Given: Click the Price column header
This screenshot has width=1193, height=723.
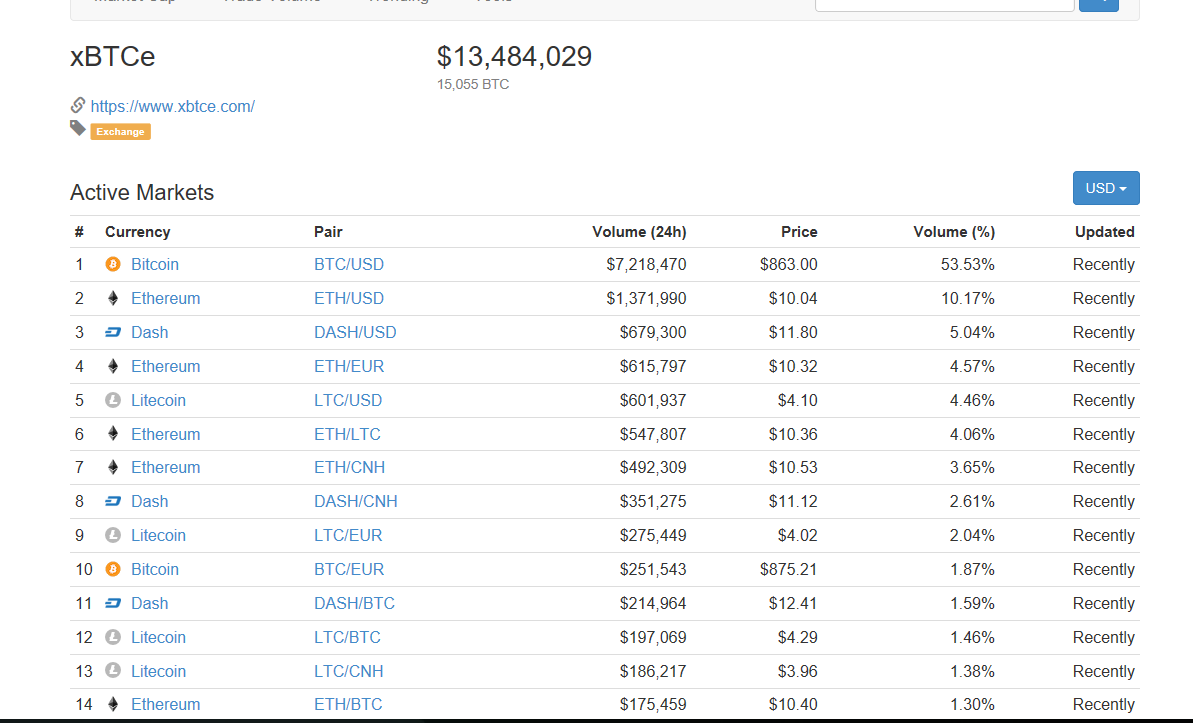Looking at the screenshot, I should (x=799, y=232).
